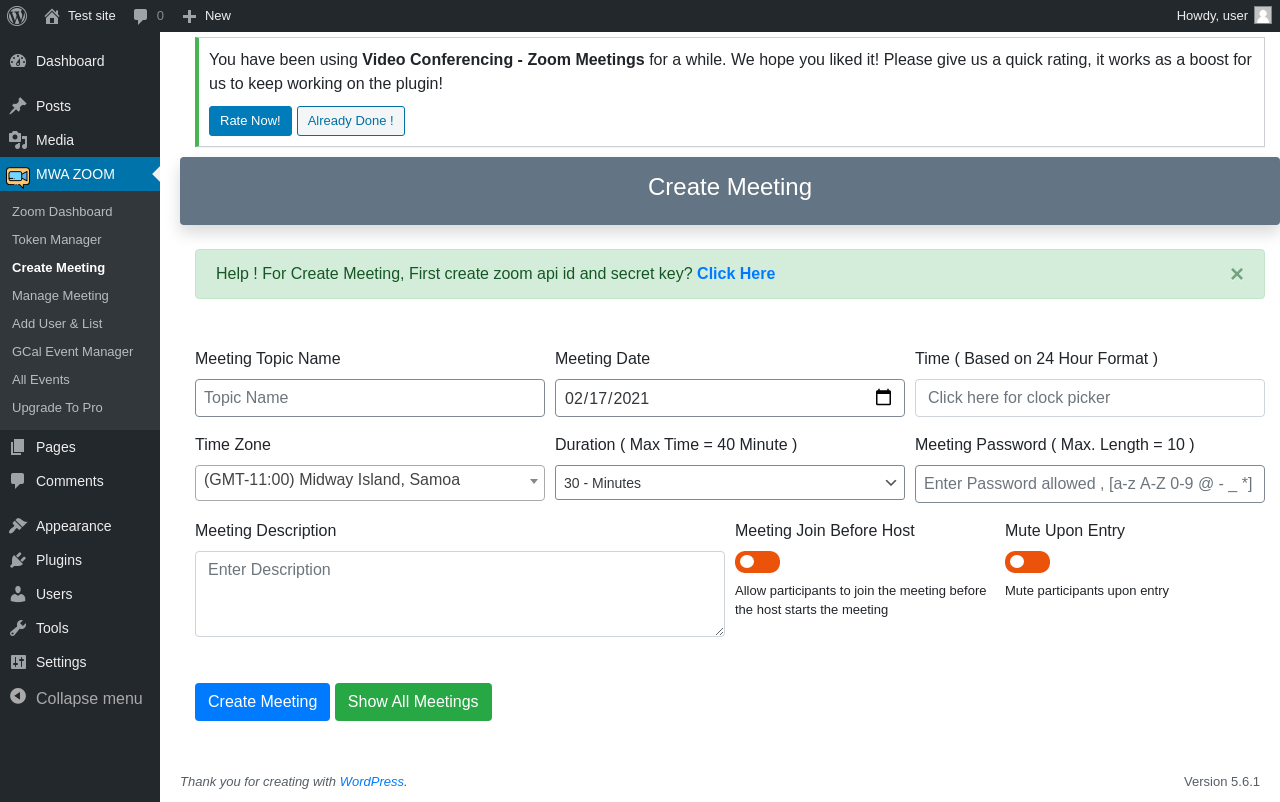The width and height of the screenshot is (1280, 802).
Task: Dismiss the green help alert
Action: [x=1237, y=274]
